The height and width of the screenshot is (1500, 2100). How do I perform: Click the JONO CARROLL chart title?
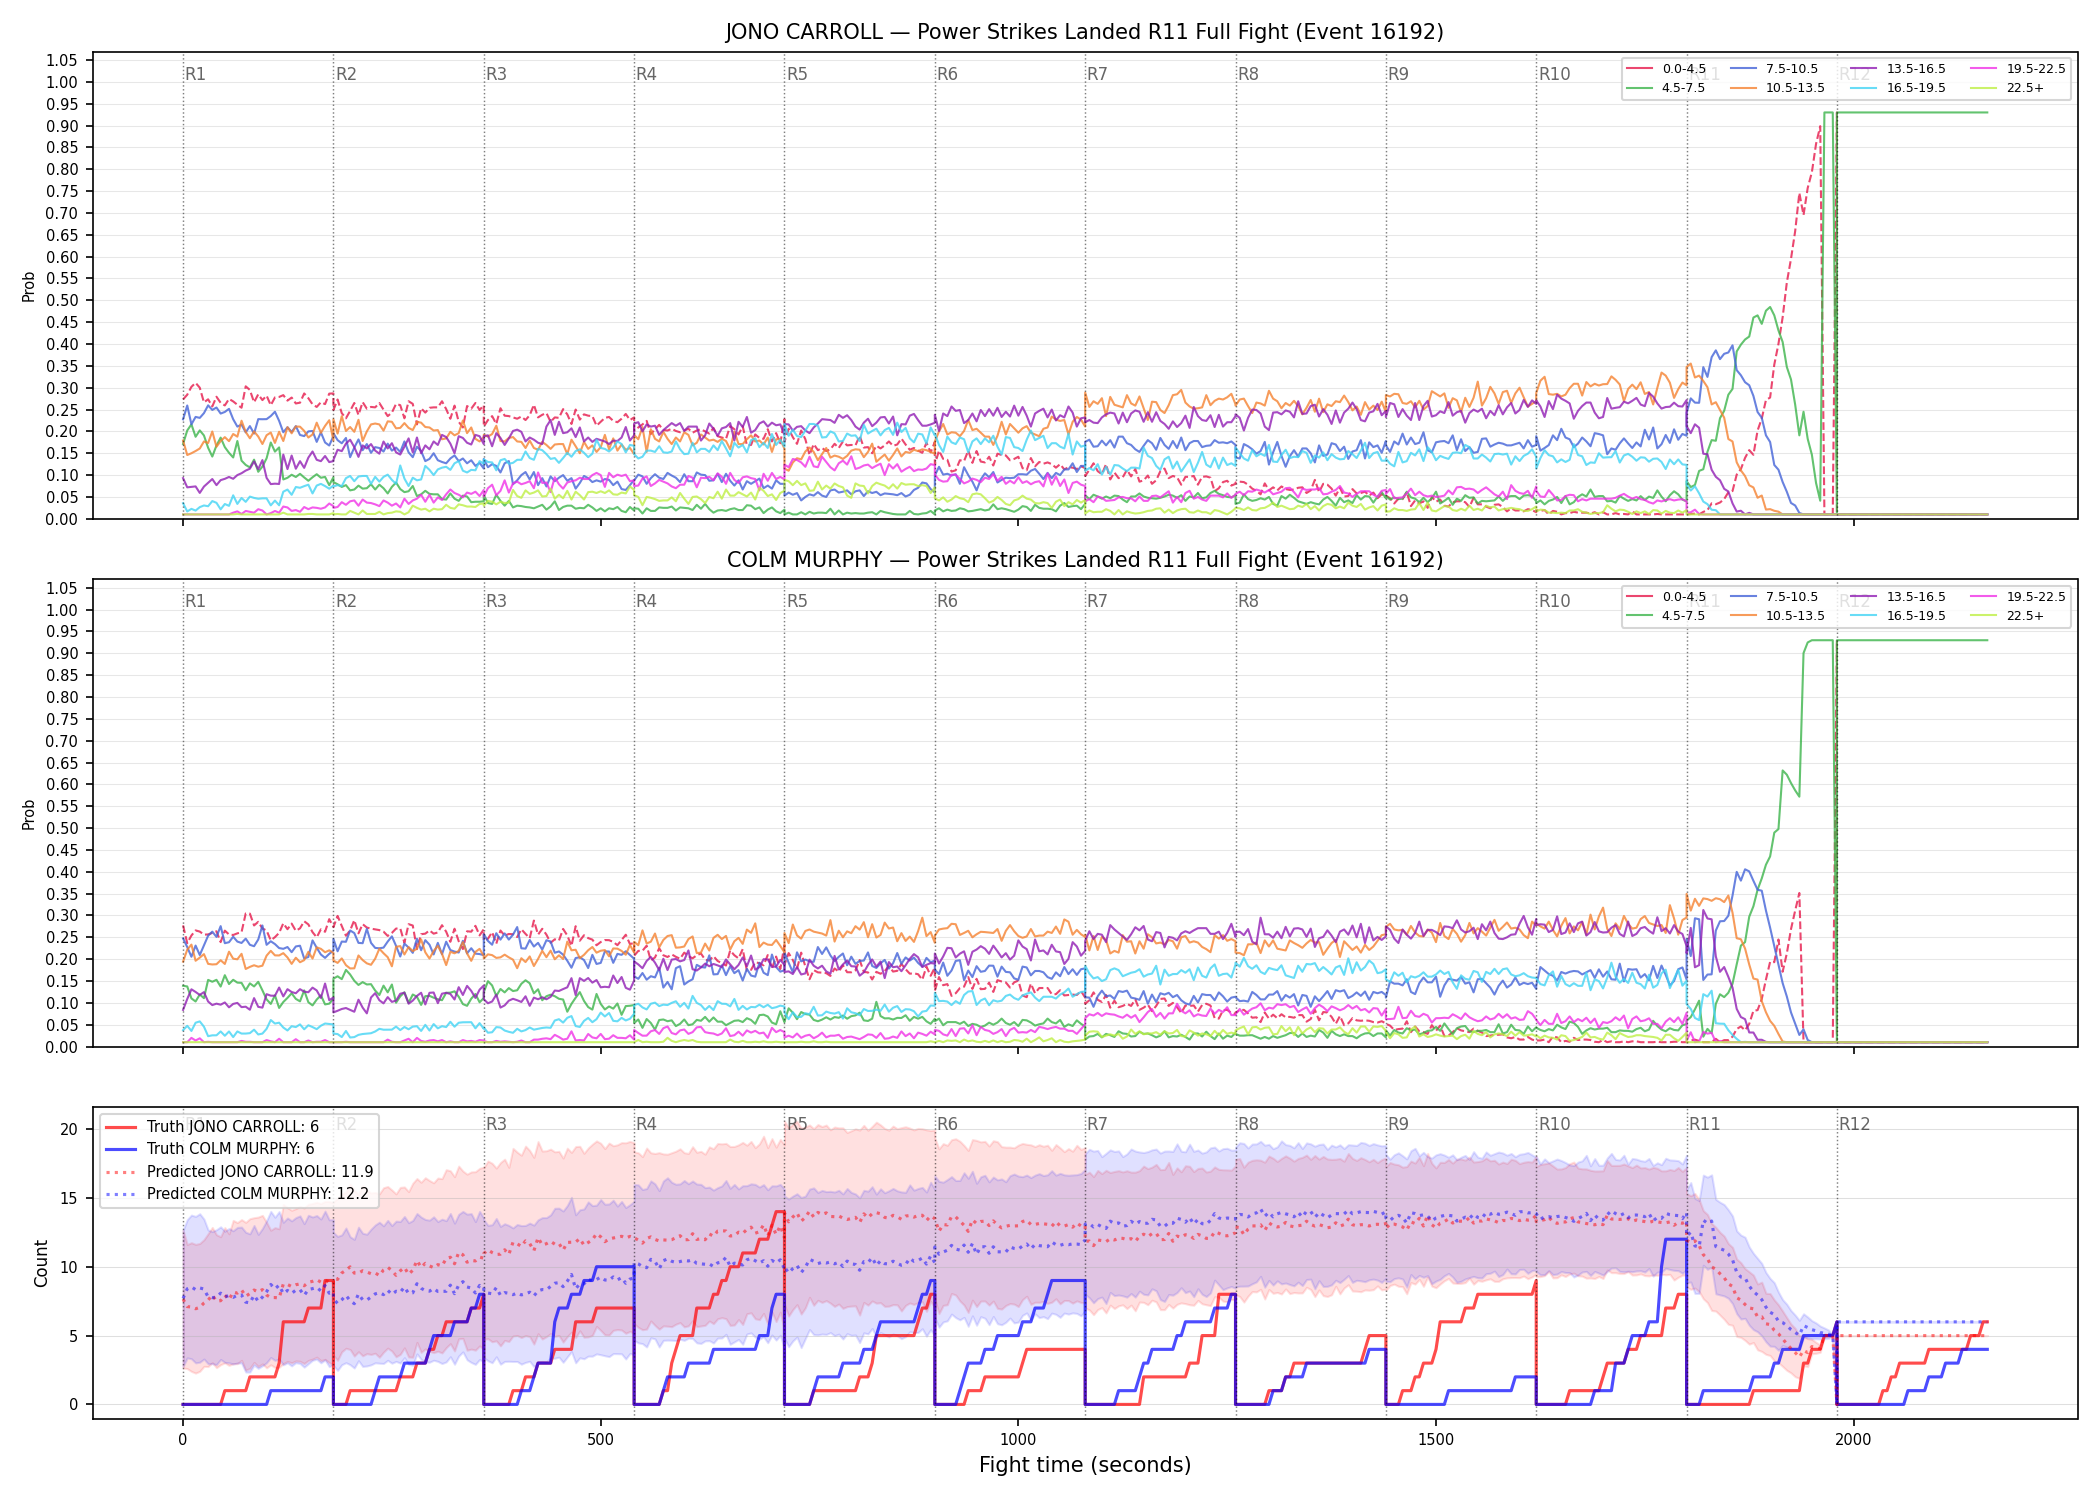tap(1085, 32)
